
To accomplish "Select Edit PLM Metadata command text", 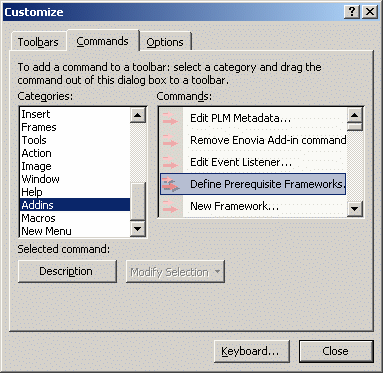I will click(240, 118).
